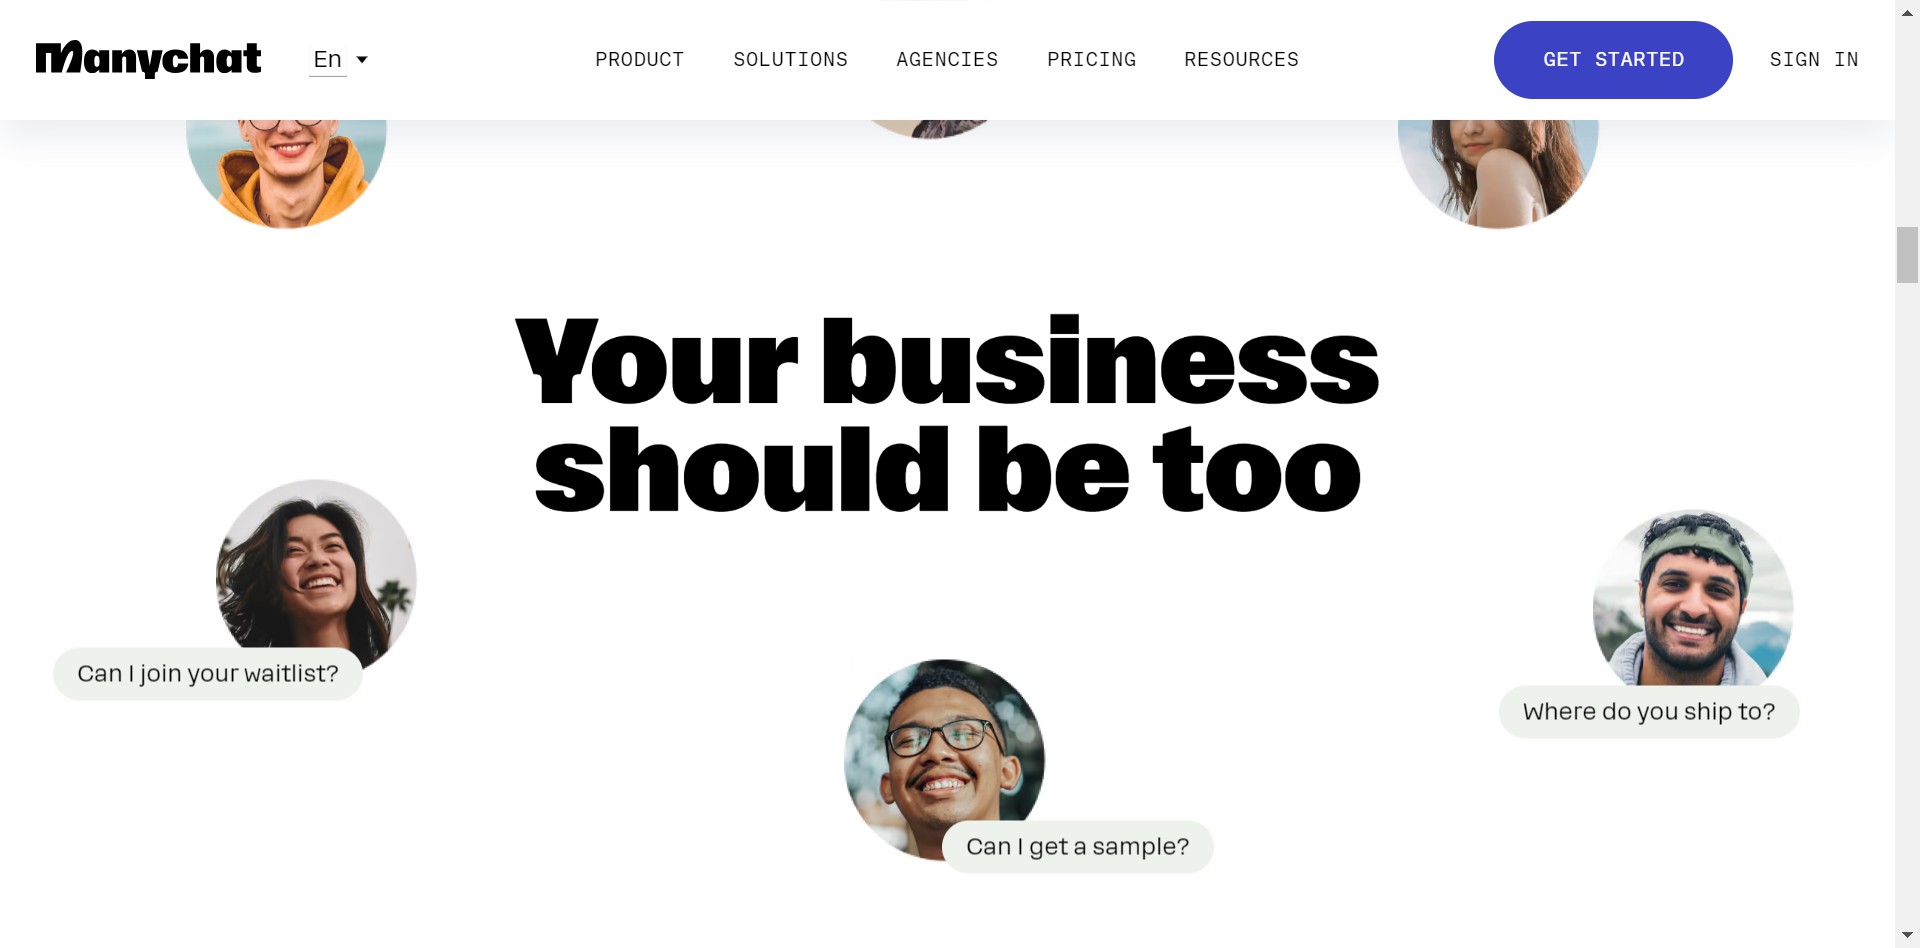Open the Agencies menu
This screenshot has height=948, width=1920.
click(x=947, y=60)
